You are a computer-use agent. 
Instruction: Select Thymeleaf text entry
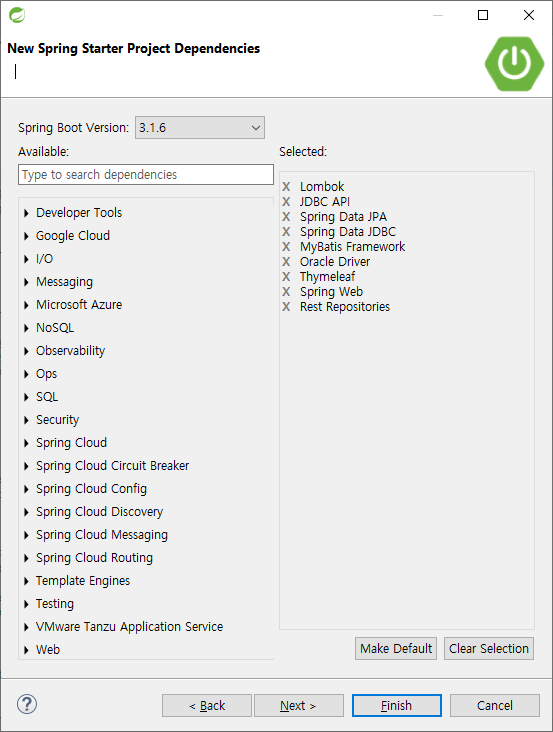[x=328, y=277]
